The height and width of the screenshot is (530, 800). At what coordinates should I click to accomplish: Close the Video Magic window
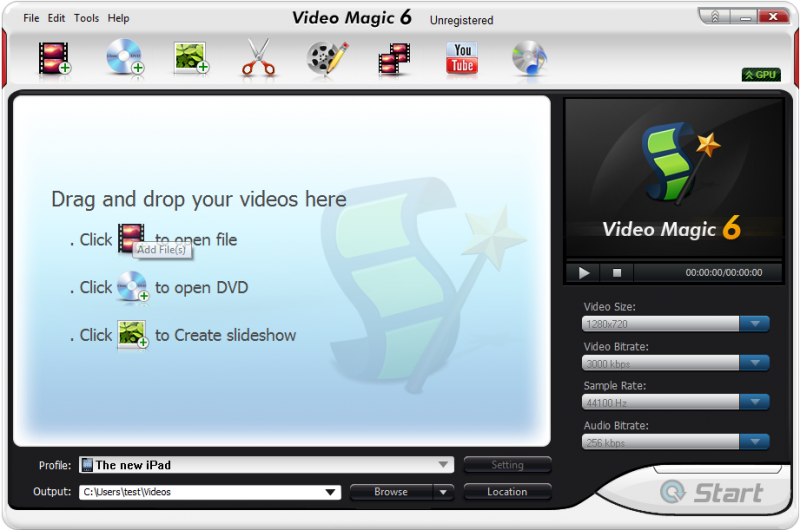point(773,17)
